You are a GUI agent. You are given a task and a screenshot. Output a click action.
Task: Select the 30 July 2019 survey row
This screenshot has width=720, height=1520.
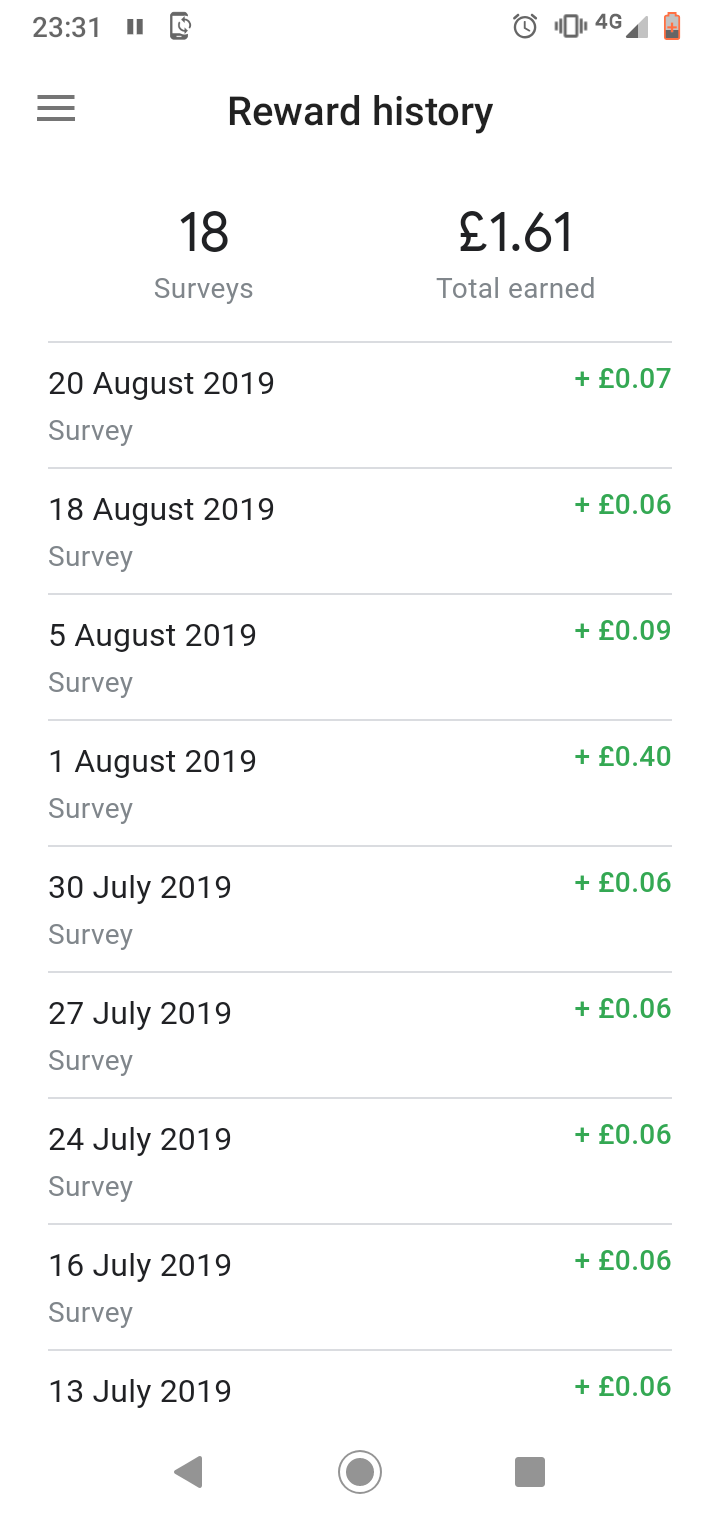(x=360, y=910)
